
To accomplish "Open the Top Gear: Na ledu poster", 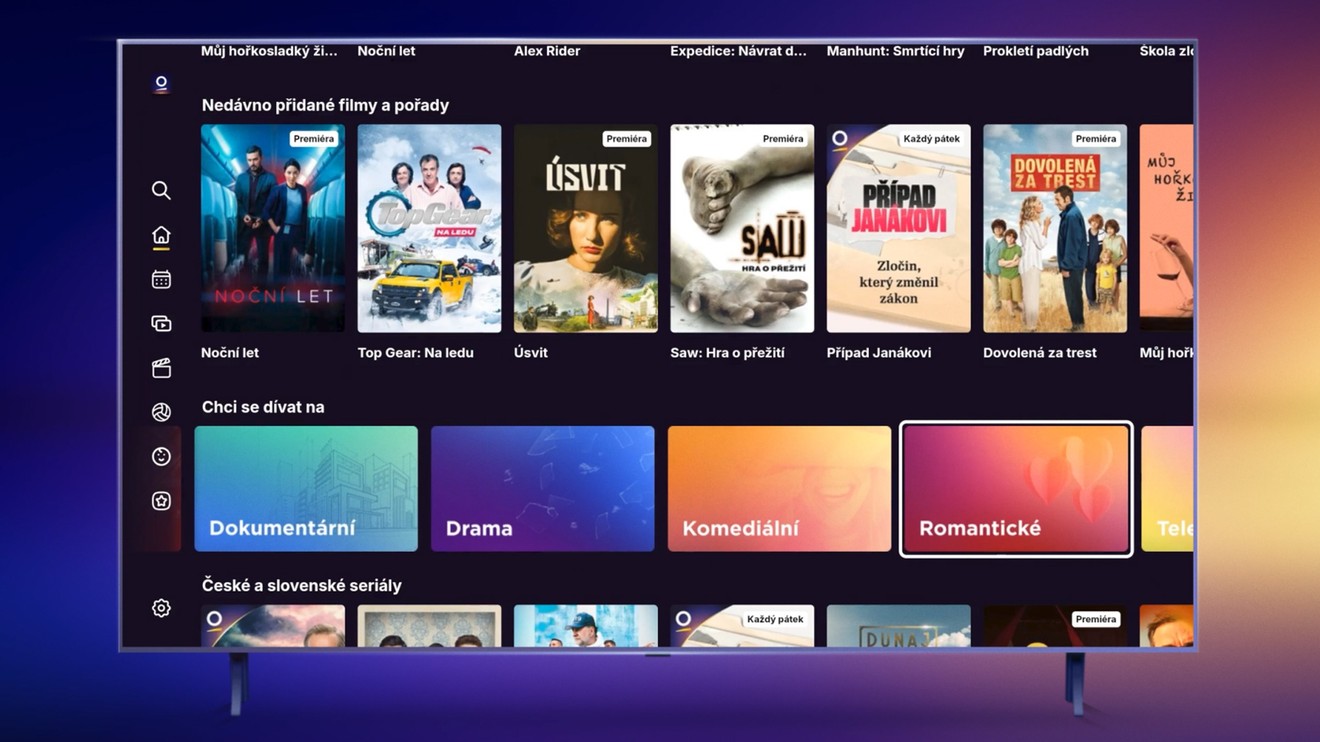I will 429,228.
